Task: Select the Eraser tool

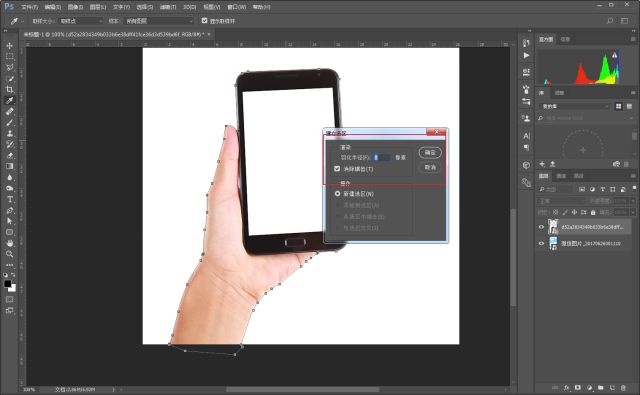Action: 9,155
